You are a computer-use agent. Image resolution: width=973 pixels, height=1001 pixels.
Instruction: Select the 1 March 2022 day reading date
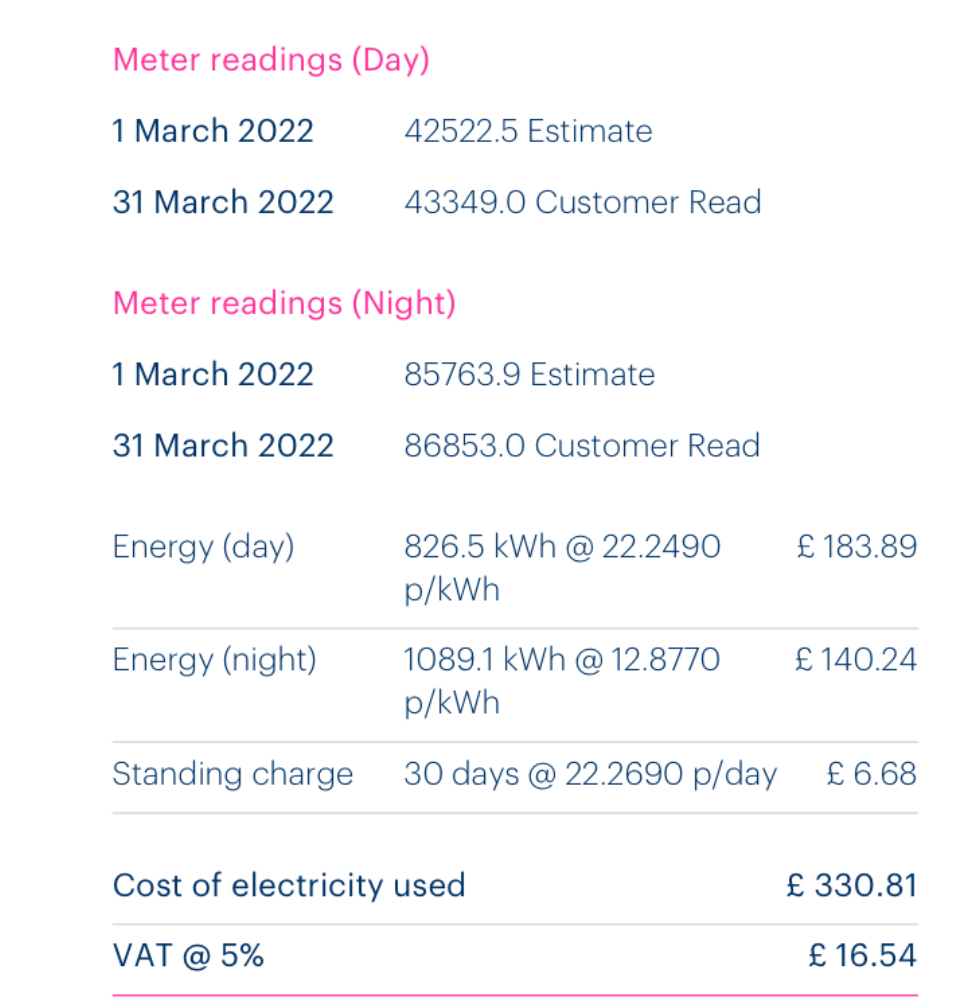click(x=213, y=131)
